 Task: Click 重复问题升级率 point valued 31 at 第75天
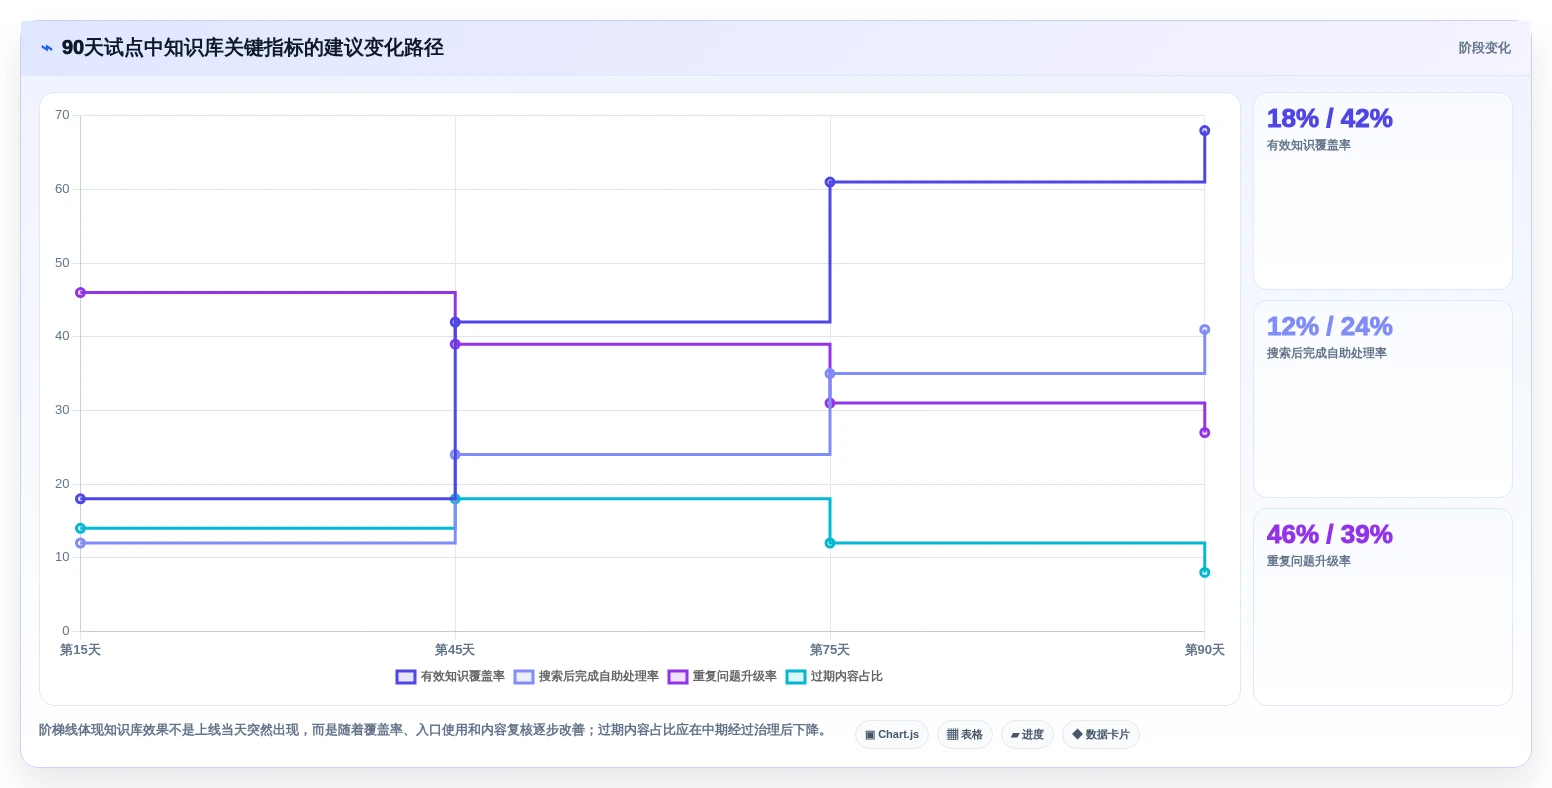point(830,403)
